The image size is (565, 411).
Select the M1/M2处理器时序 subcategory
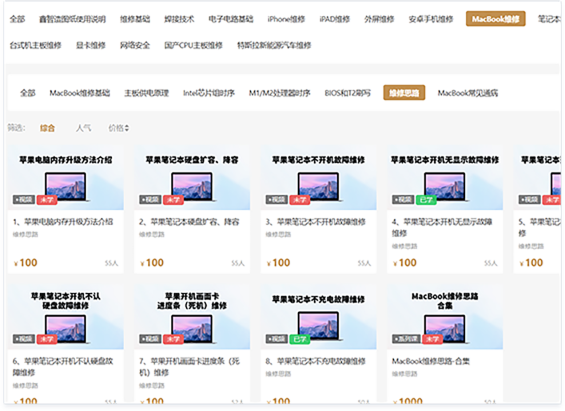point(280,93)
